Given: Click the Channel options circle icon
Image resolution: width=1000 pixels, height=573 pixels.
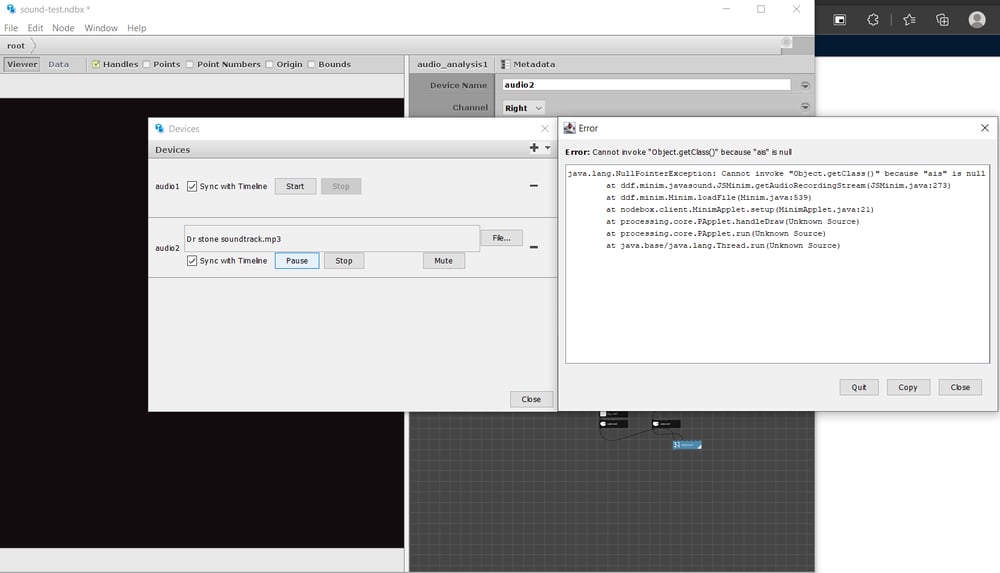Looking at the screenshot, I should [805, 107].
